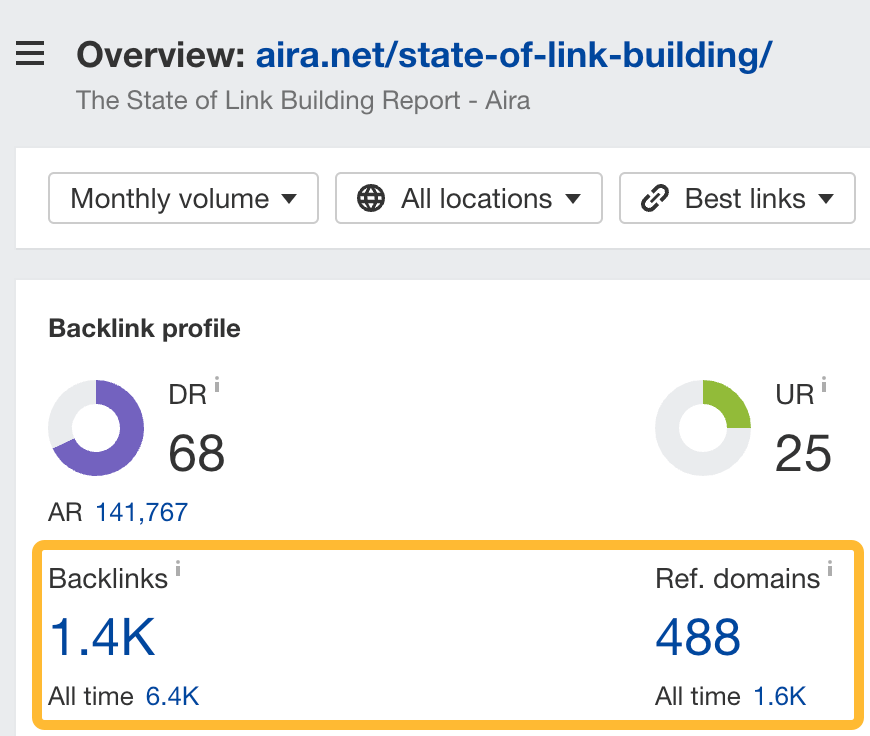Viewport: 870px width, 736px height.
Task: Expand the Best links dropdown
Action: coord(737,198)
